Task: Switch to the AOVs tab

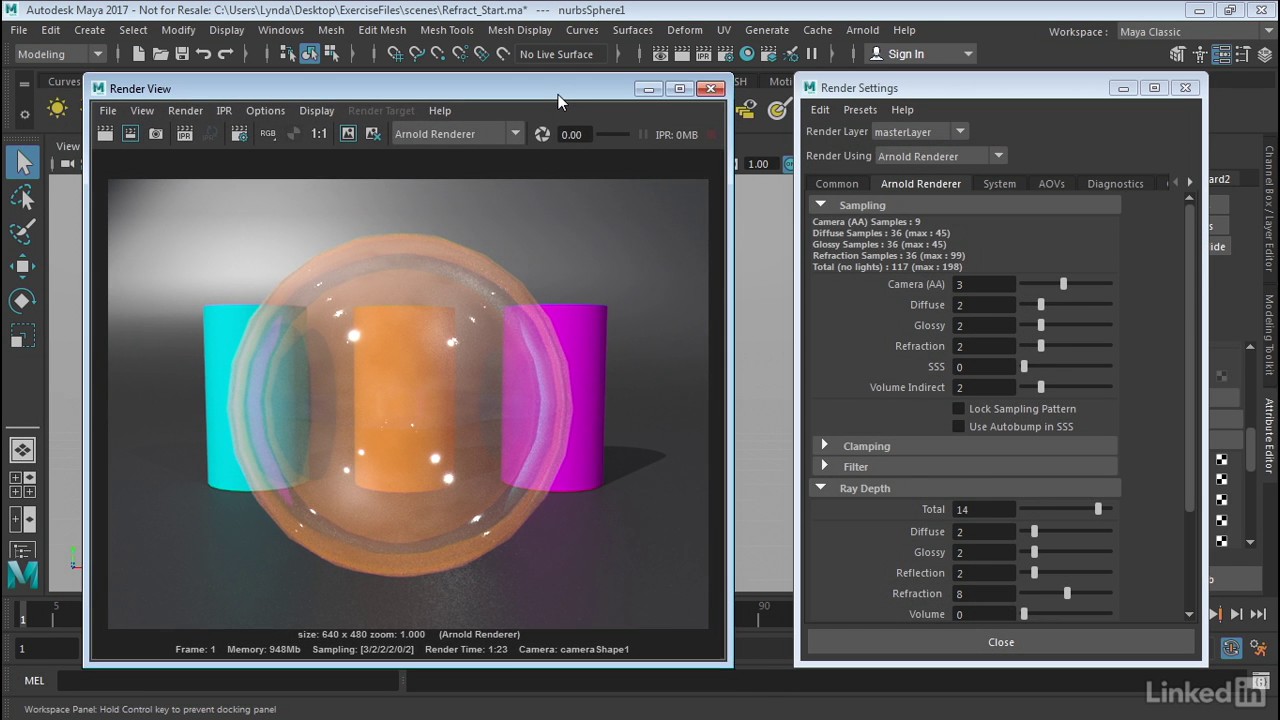Action: pos(1052,184)
